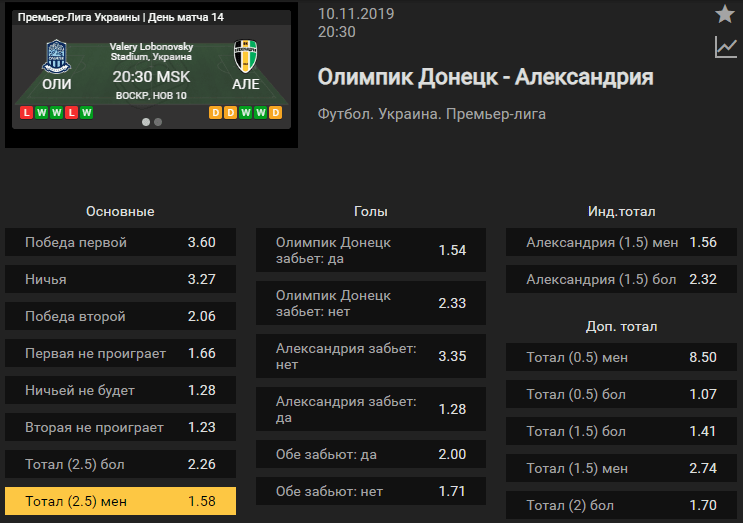The width and height of the screenshot is (743, 523).
Task: Click the Основные section heading
Action: [120, 211]
